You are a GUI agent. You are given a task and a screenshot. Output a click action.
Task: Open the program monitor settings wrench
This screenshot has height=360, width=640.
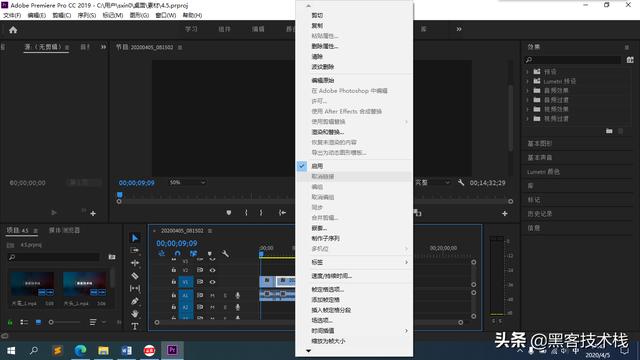coord(461,182)
